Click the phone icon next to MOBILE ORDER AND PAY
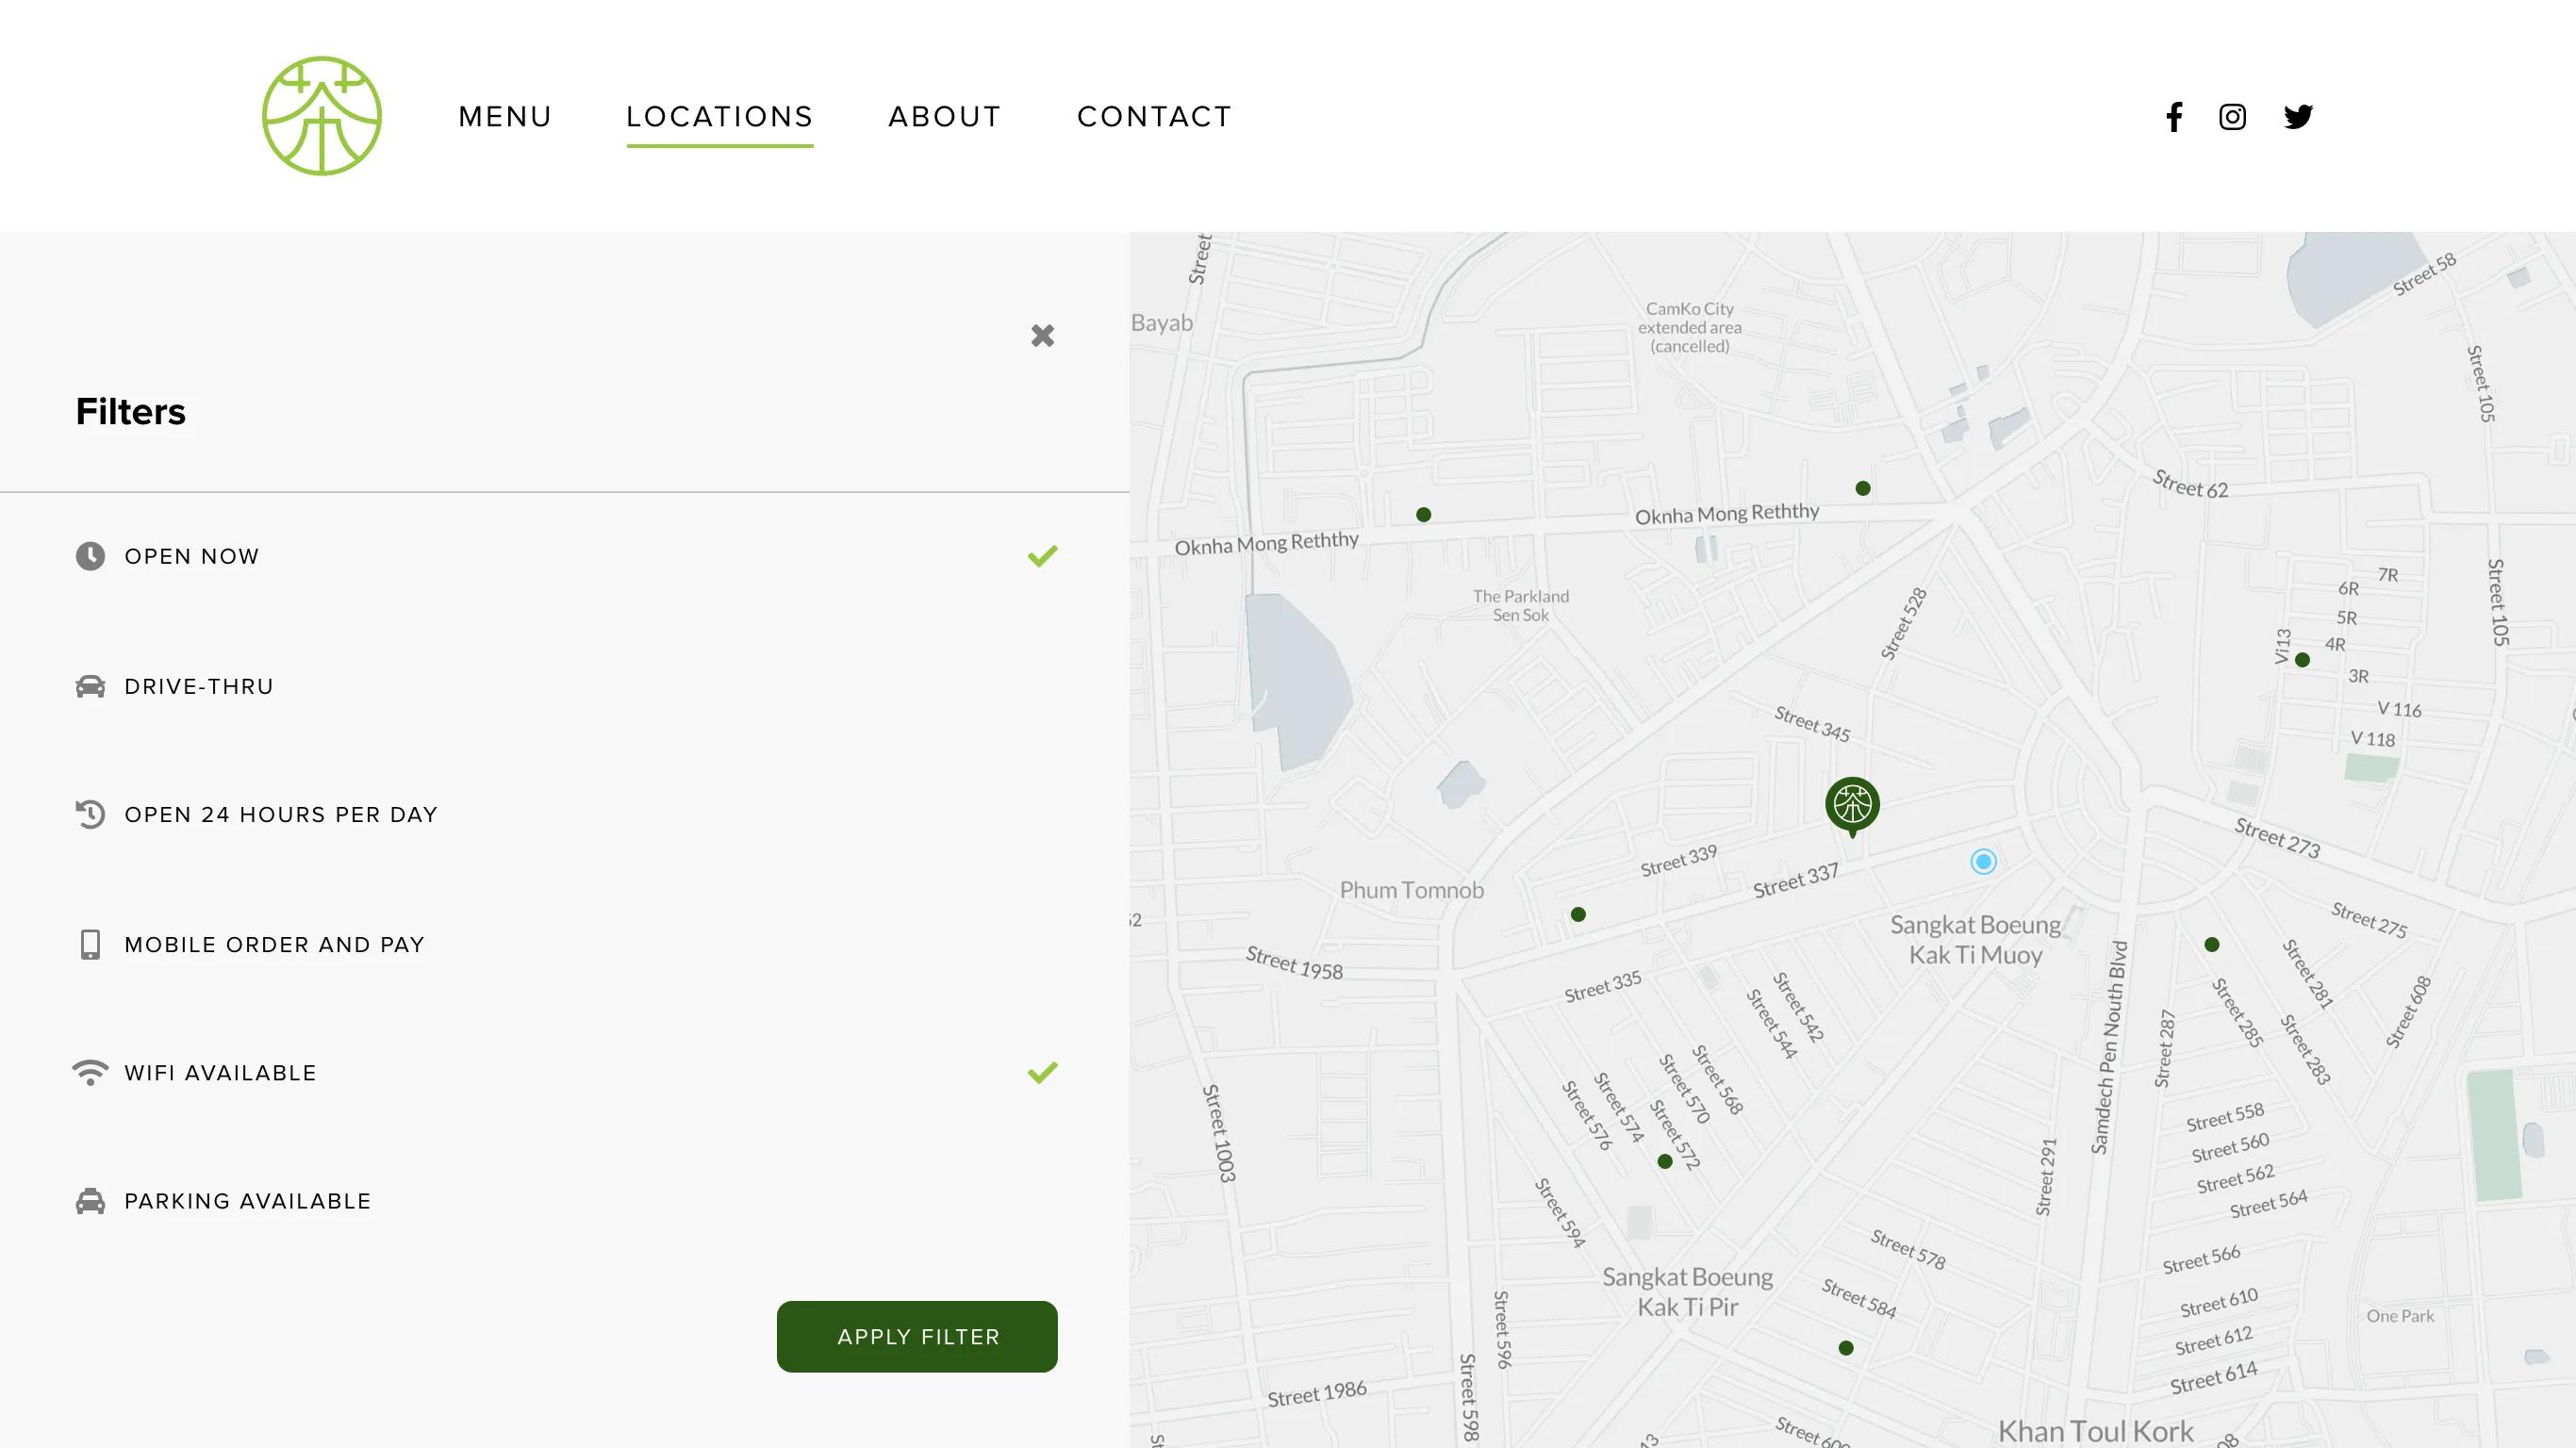The height and width of the screenshot is (1448, 2576). click(x=91, y=944)
